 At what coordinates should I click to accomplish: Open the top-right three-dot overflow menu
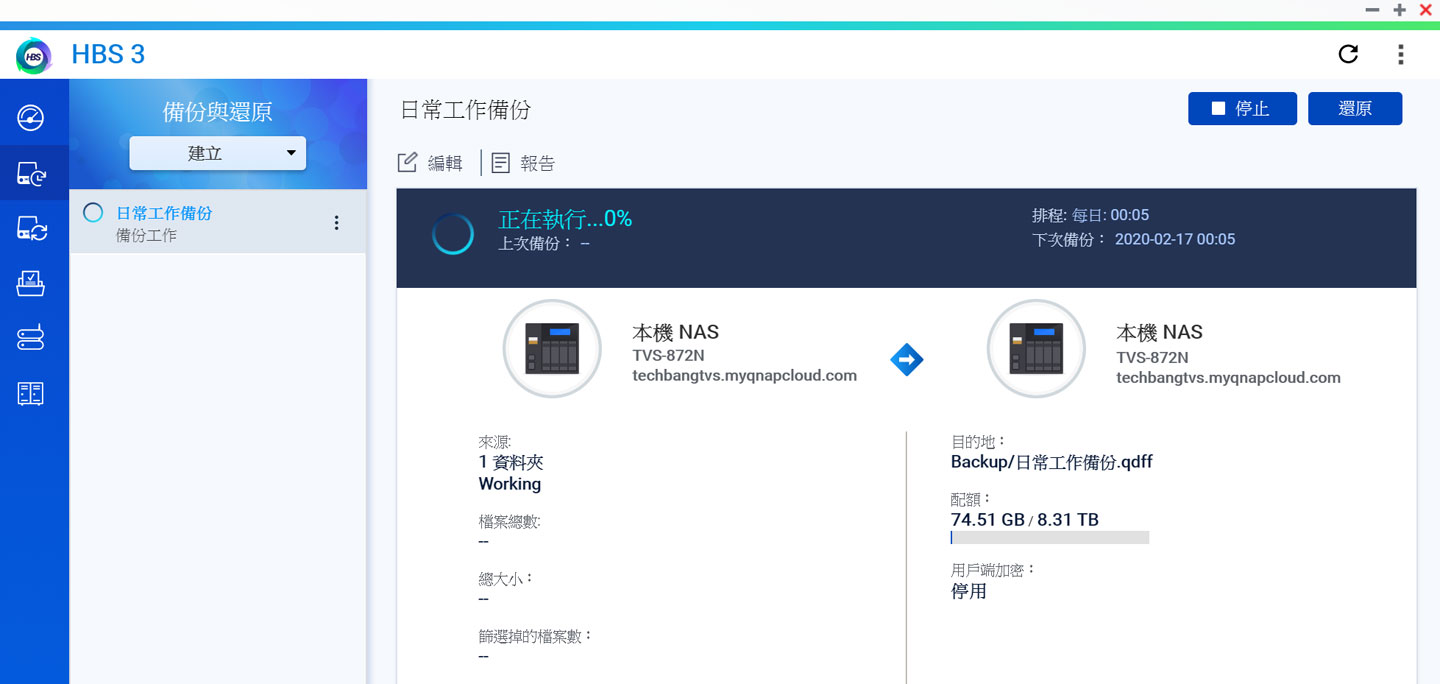1401,54
